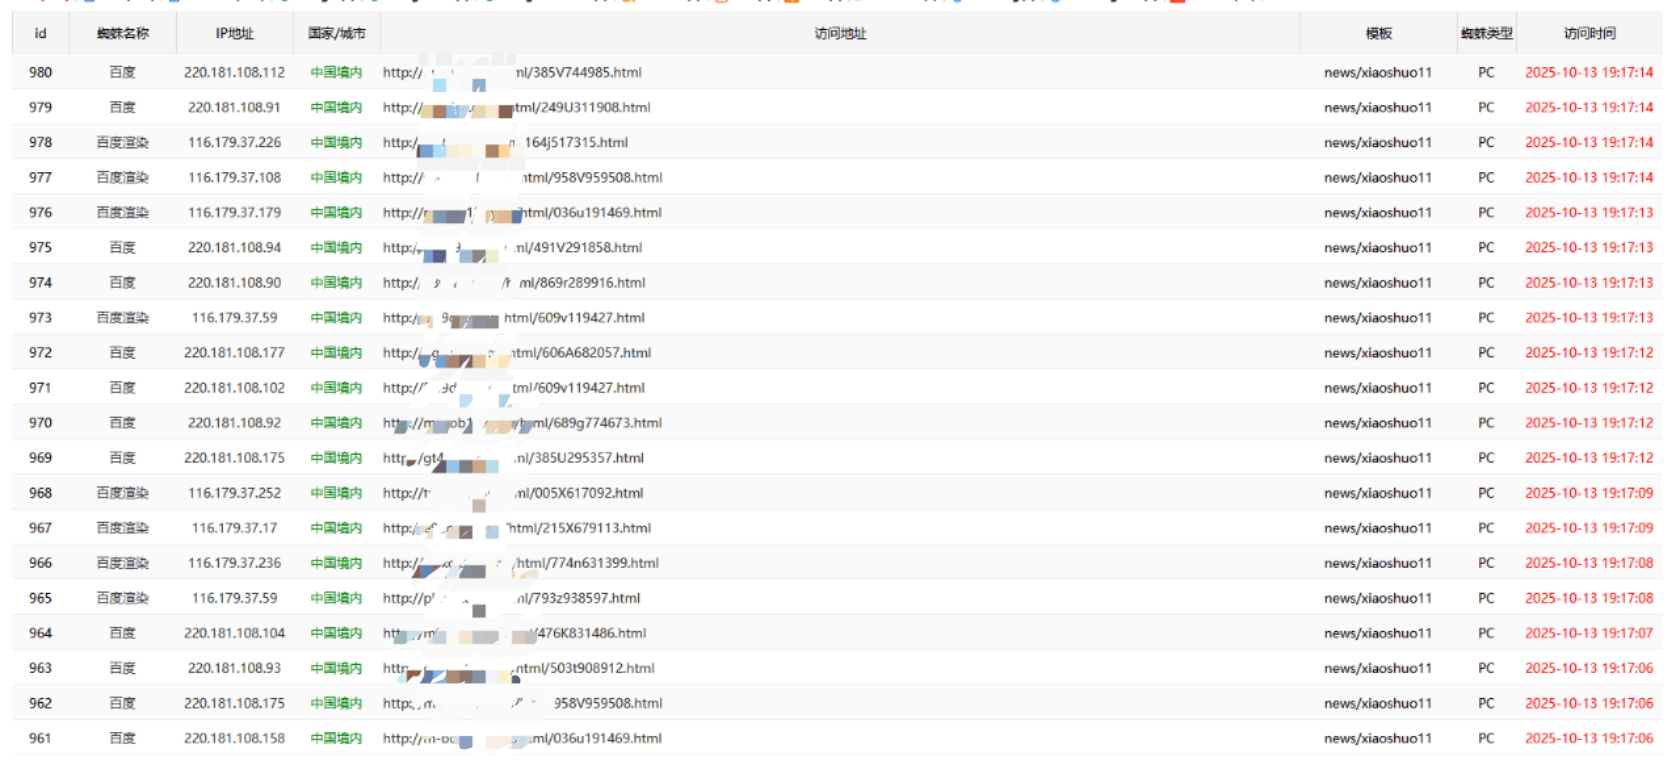The height and width of the screenshot is (761, 1680).
Task: Open URL ending 774n631399.html
Action: click(521, 563)
